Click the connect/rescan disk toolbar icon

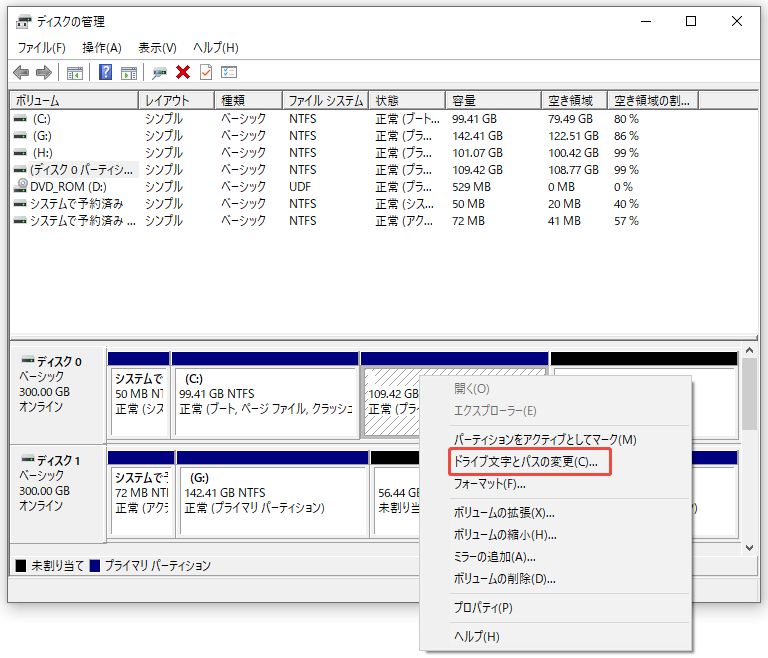pyautogui.click(x=159, y=73)
